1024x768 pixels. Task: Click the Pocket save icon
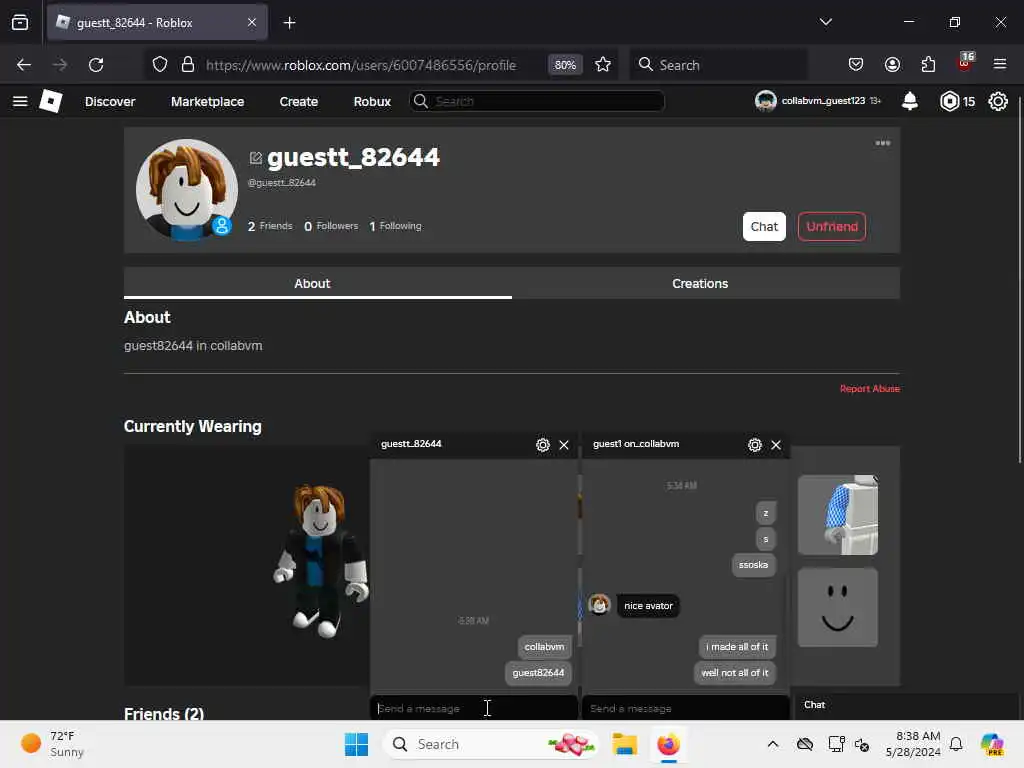point(856,65)
